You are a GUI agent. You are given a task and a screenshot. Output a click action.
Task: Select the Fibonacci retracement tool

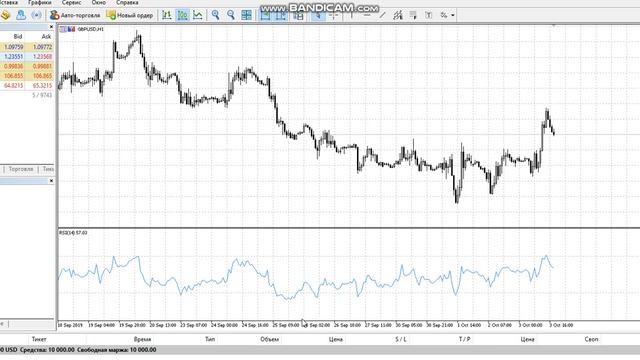(413, 16)
